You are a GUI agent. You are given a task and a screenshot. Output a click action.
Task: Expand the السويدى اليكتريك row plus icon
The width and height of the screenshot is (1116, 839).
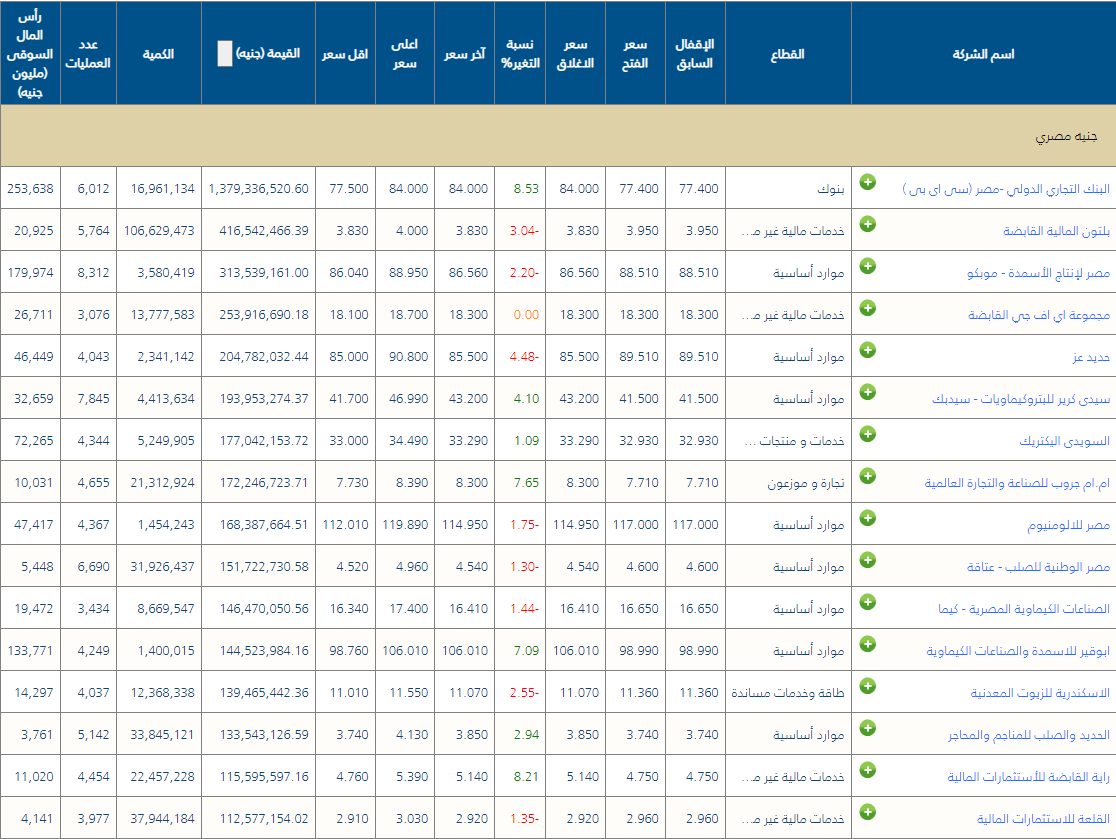coord(868,434)
